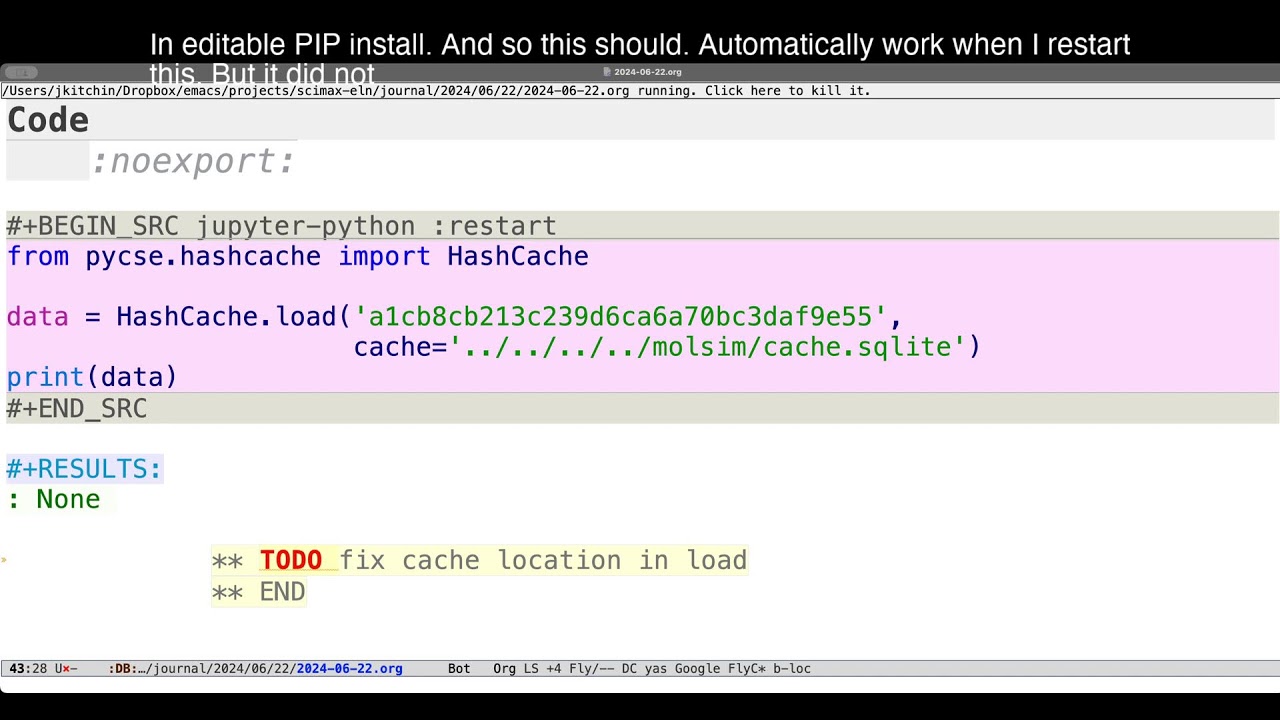
Task: Click the :restart header argument
Action: pos(494,226)
